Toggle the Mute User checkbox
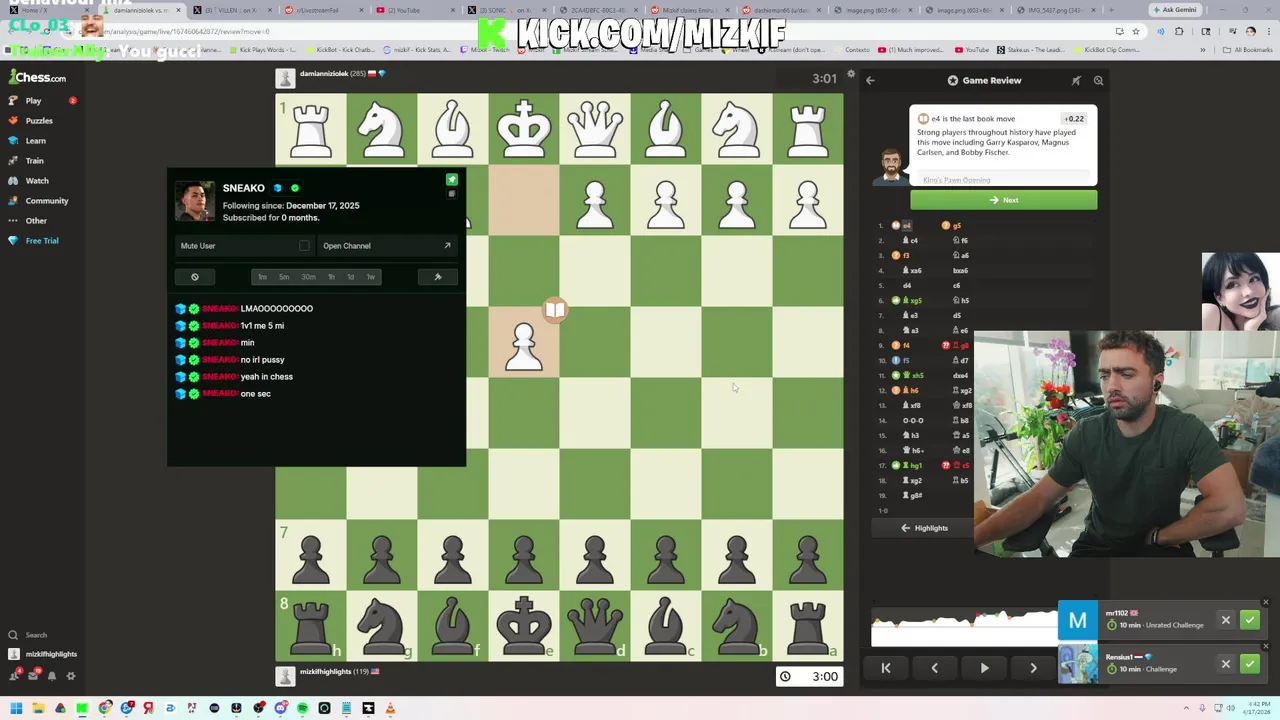1280x720 pixels. pyautogui.click(x=304, y=246)
